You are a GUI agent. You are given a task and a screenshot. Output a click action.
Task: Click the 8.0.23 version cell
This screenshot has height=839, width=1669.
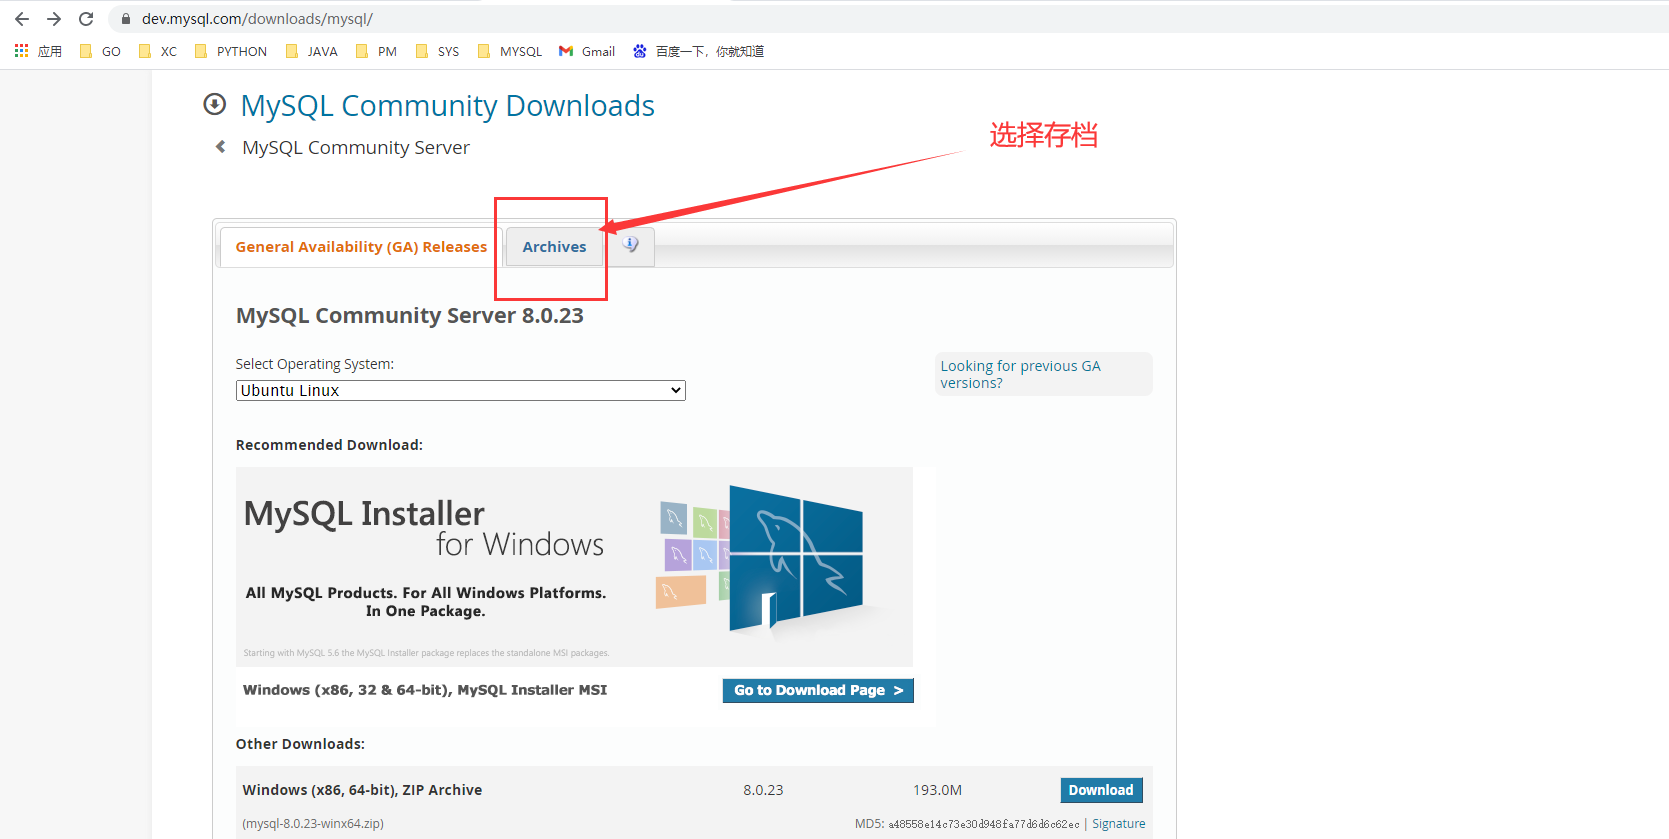[763, 790]
